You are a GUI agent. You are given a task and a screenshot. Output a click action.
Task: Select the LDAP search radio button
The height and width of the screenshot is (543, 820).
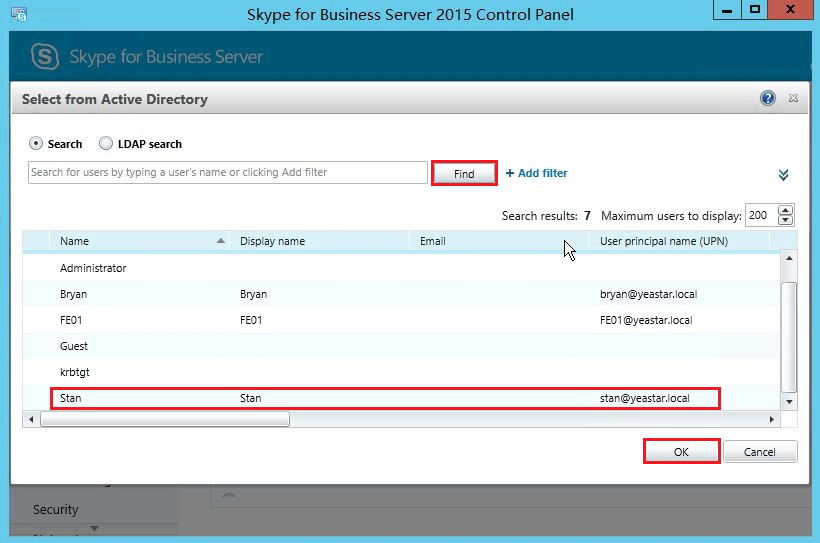pyautogui.click(x=106, y=143)
